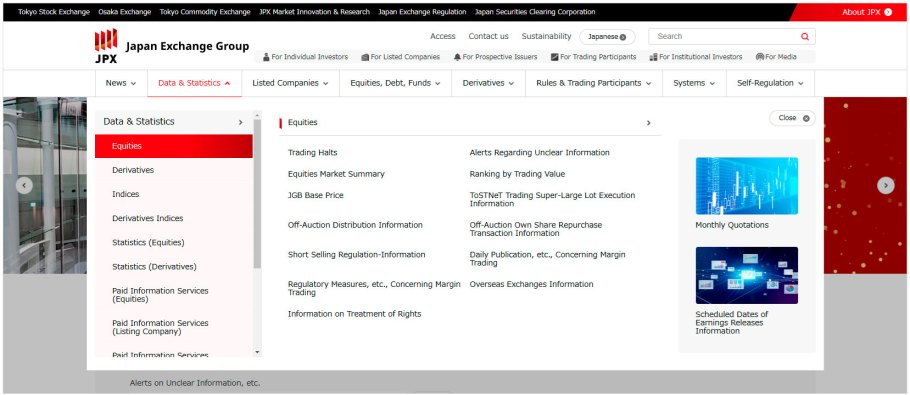Click the submenu list scrollbar thumb
The image size is (910, 395).
257,194
